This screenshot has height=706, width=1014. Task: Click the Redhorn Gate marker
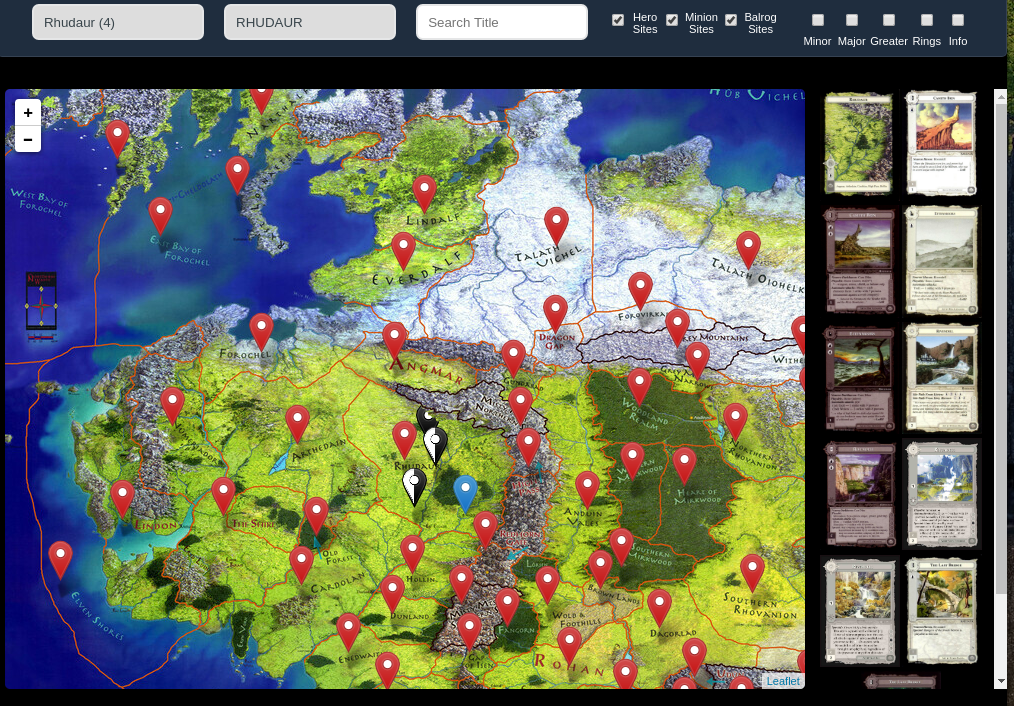[x=486, y=529]
